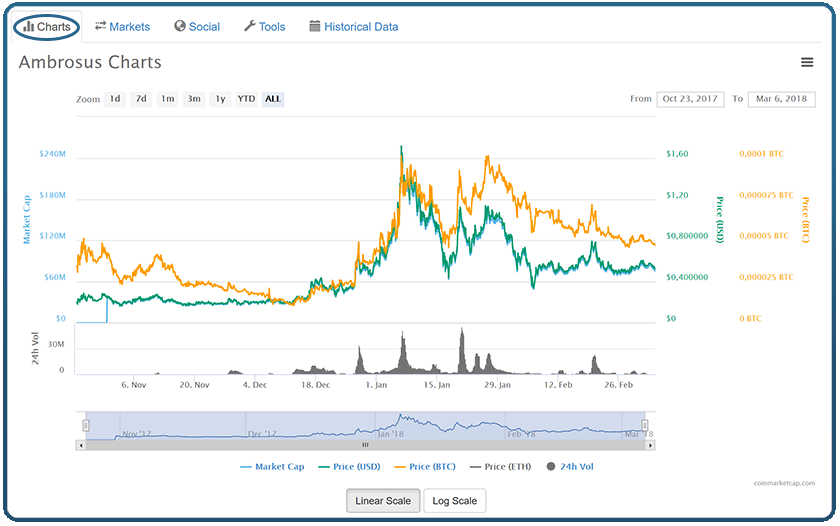Toggle 24h Vol series in legend

point(570,467)
